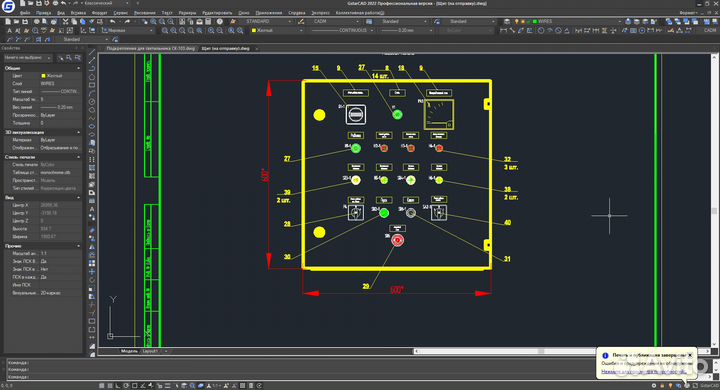The width and height of the screenshot is (720, 390).
Task: Toggle Grid display in status bar
Action: pyautogui.click(x=110, y=386)
